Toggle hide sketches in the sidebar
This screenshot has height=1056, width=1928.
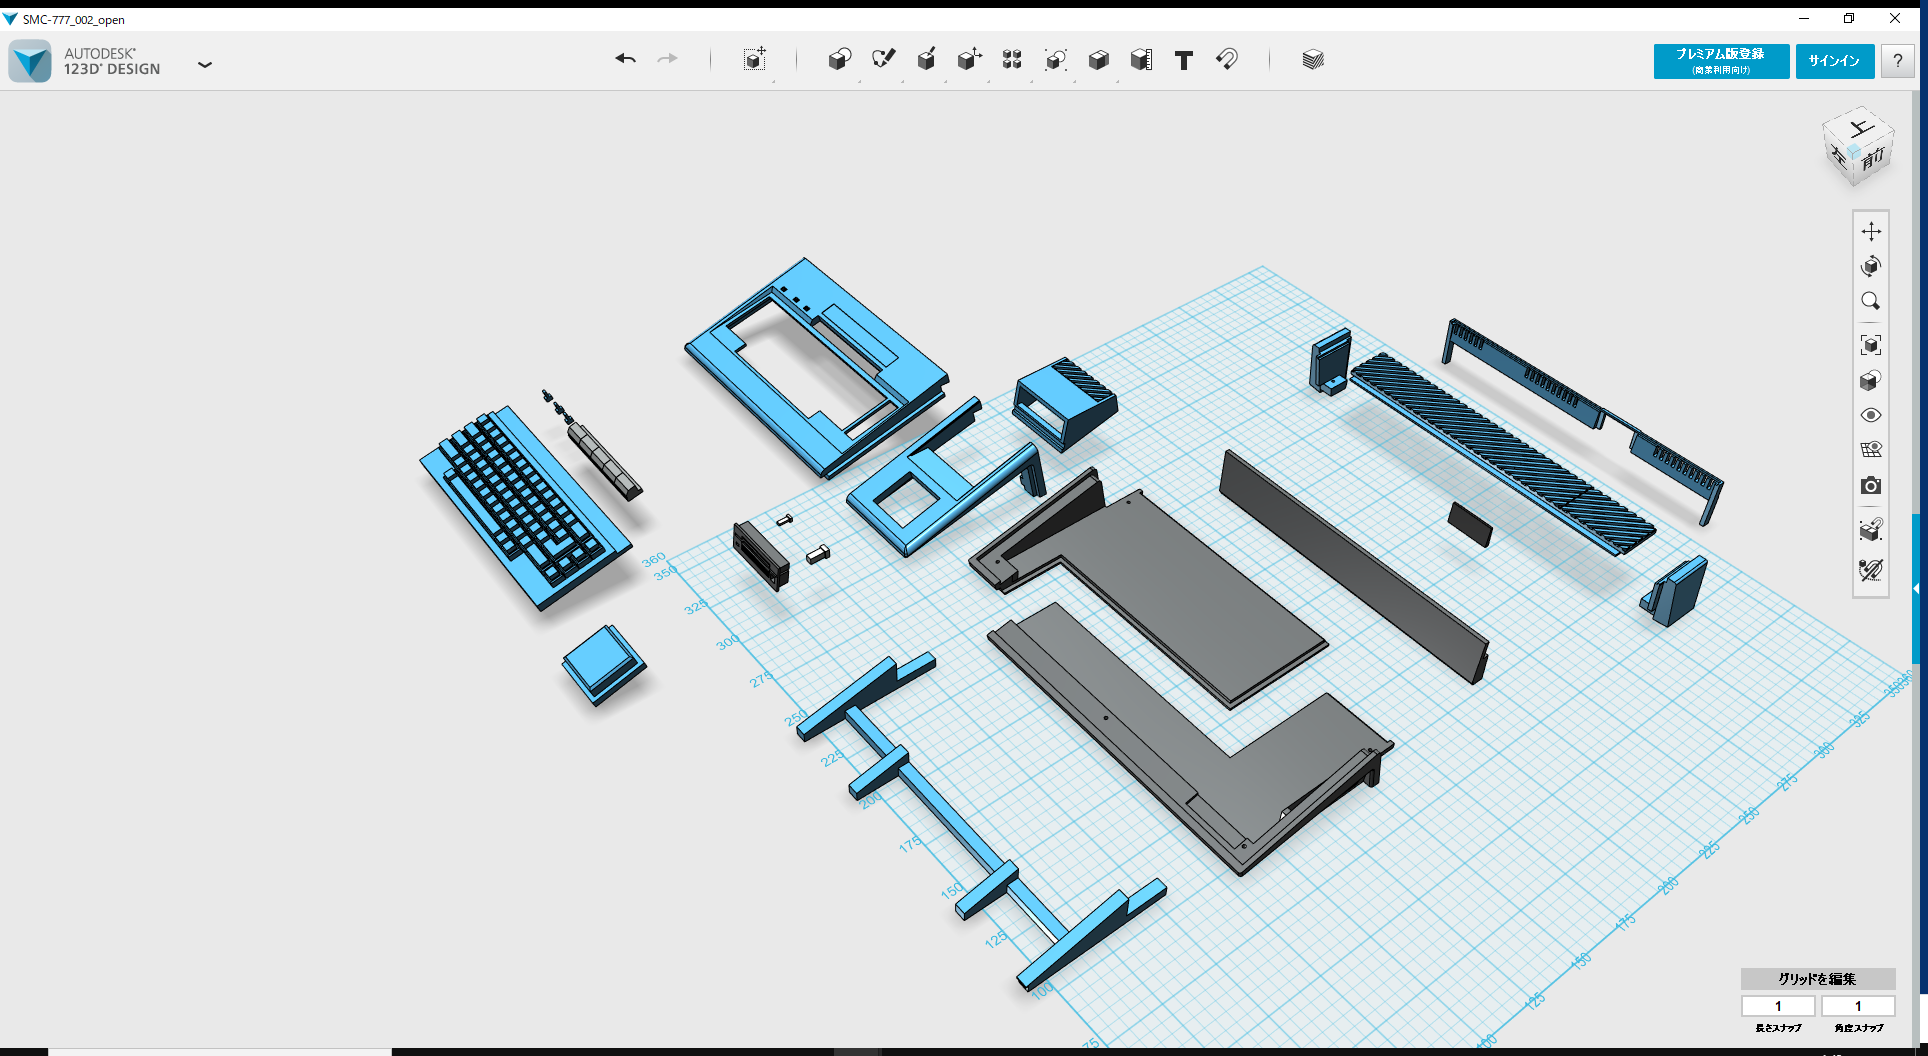(x=1871, y=571)
